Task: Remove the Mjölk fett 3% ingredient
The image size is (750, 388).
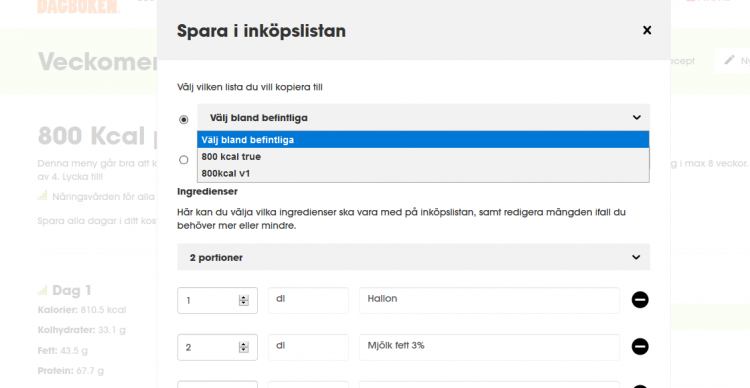Action: coord(640,346)
